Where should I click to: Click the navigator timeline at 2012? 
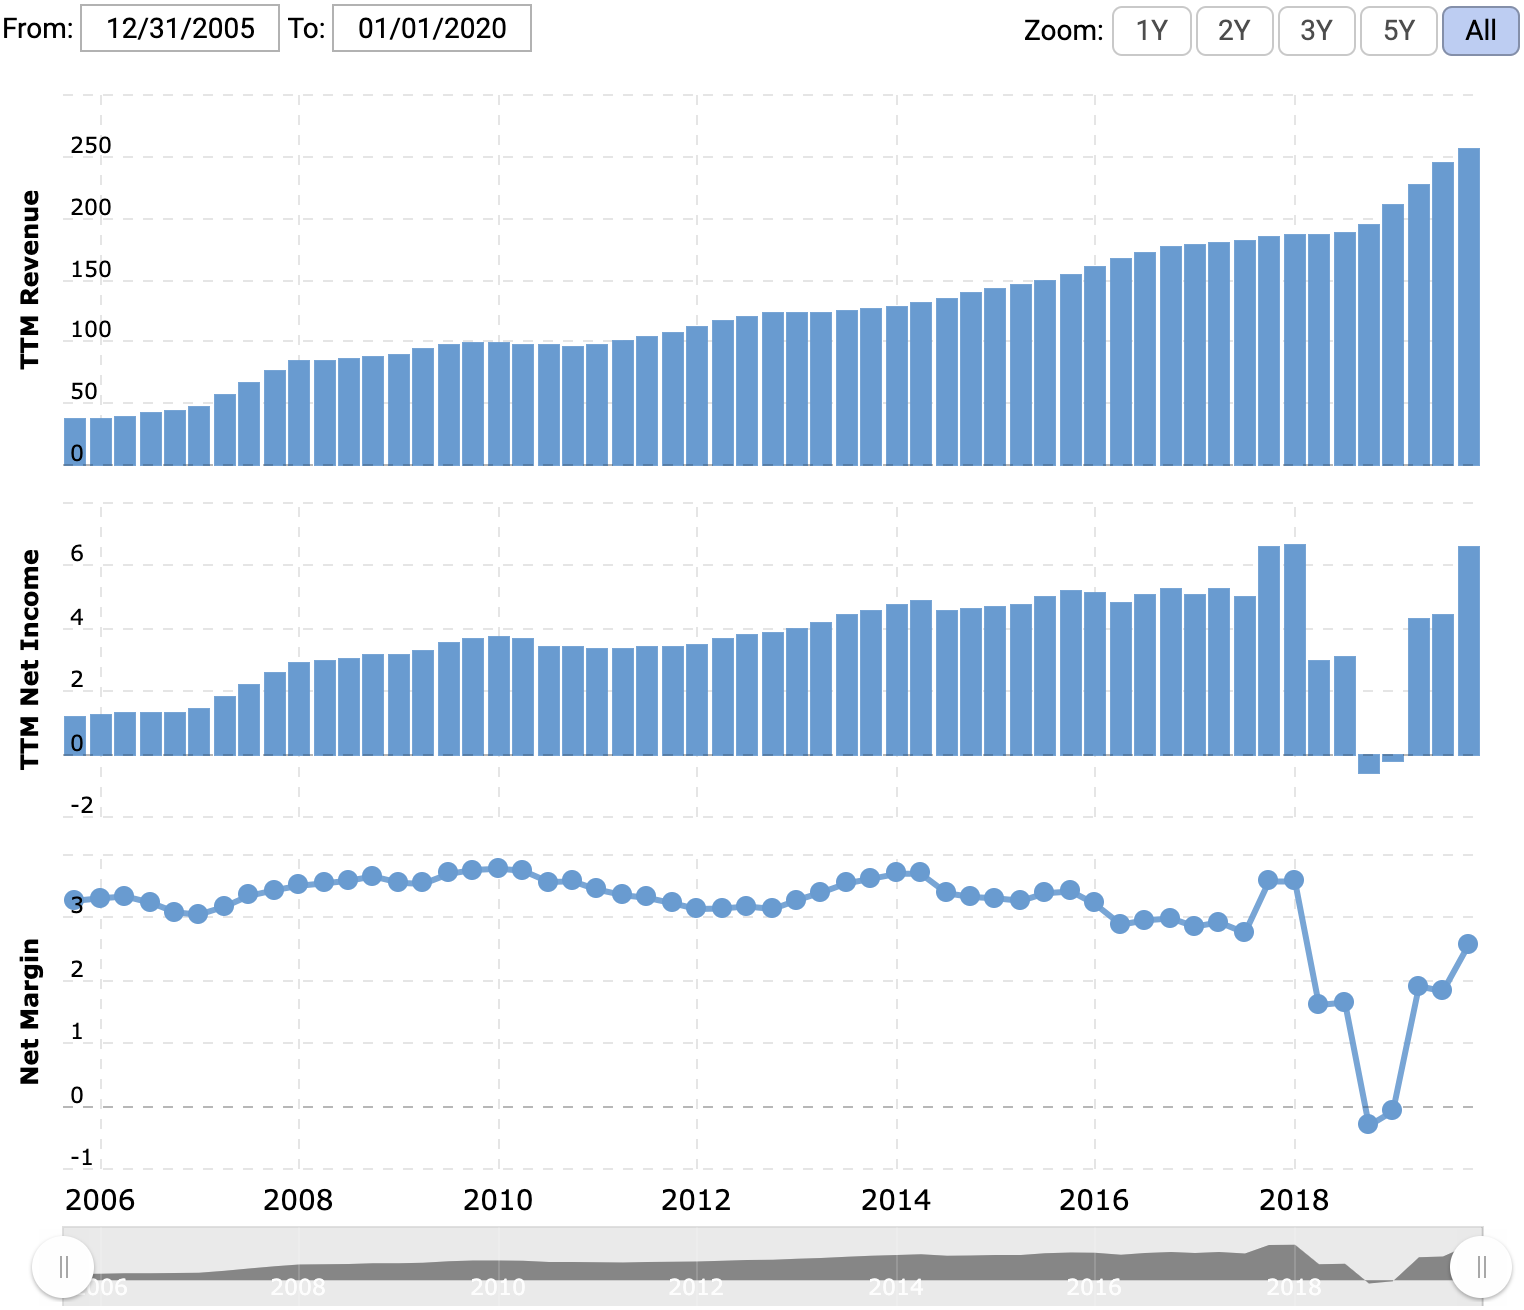point(696,1287)
